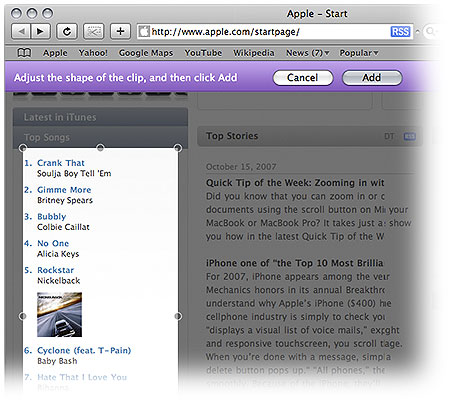Click the Top Stories heading
Viewport: 450px width, 407px height.
tap(232, 136)
